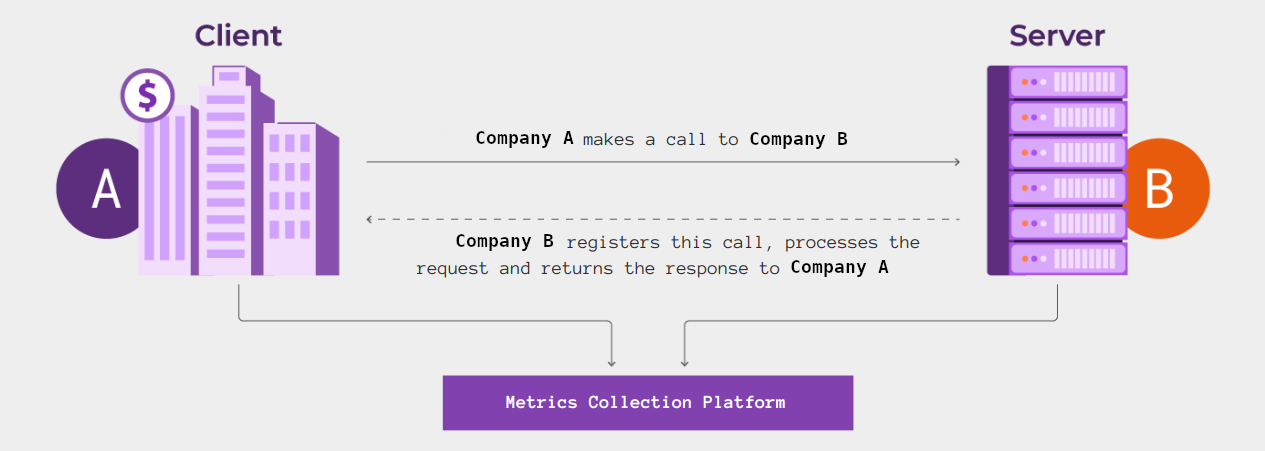Open the Metrics Collection Platform box
The width and height of the screenshot is (1265, 451).
pyautogui.click(x=647, y=403)
